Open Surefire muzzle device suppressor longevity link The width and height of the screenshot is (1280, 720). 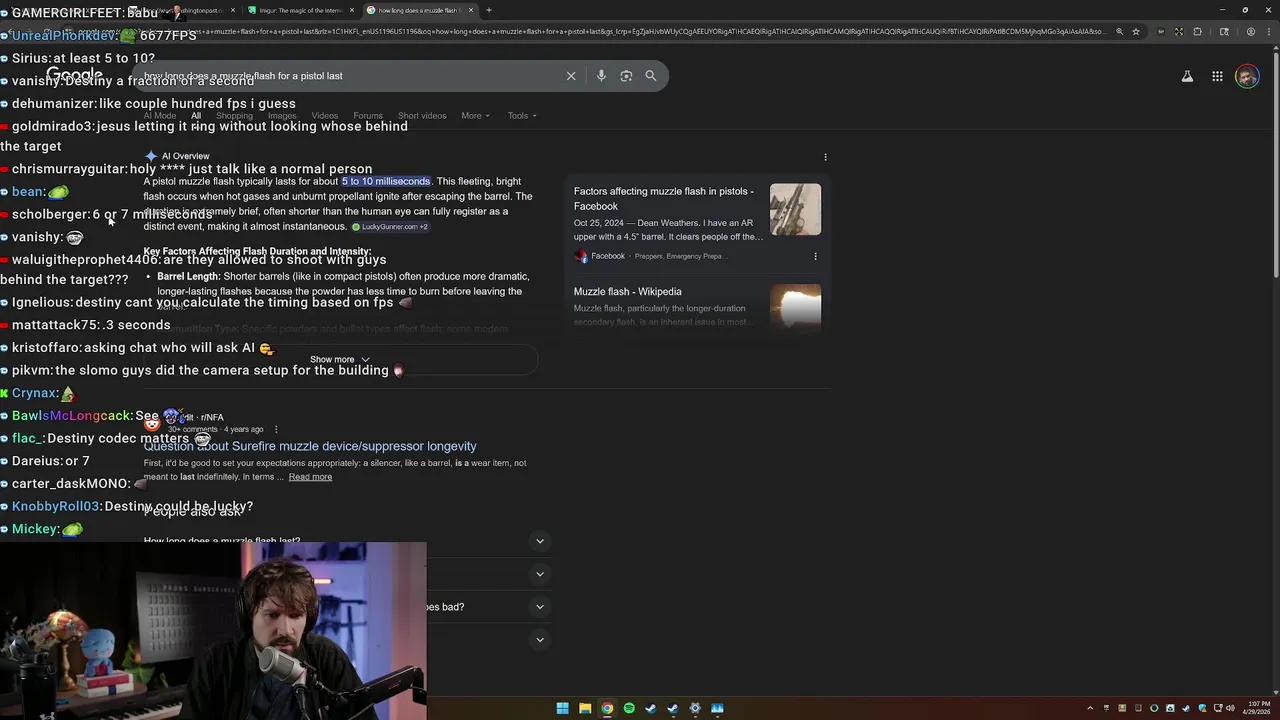point(310,447)
